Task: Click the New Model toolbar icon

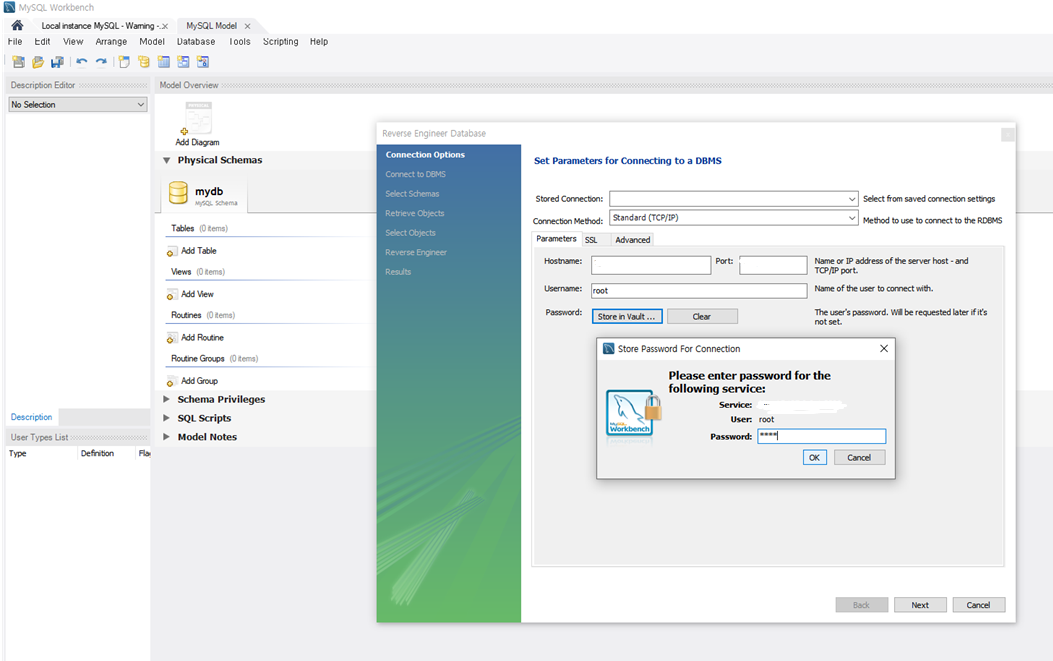Action: (19, 62)
